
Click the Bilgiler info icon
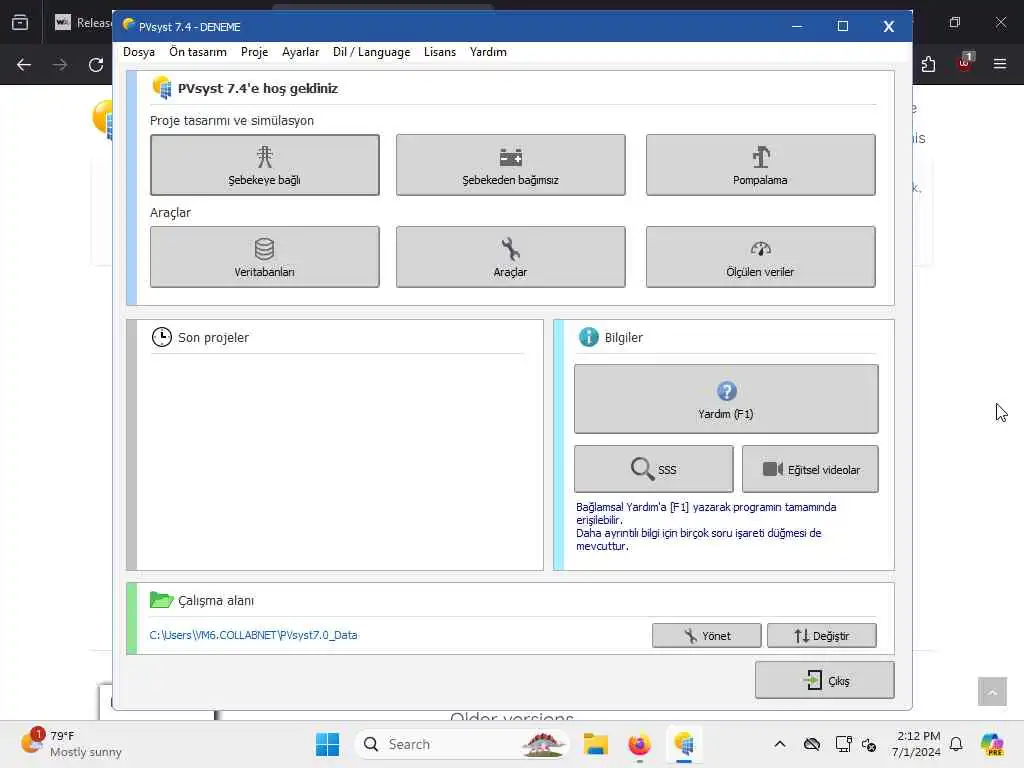tap(588, 337)
